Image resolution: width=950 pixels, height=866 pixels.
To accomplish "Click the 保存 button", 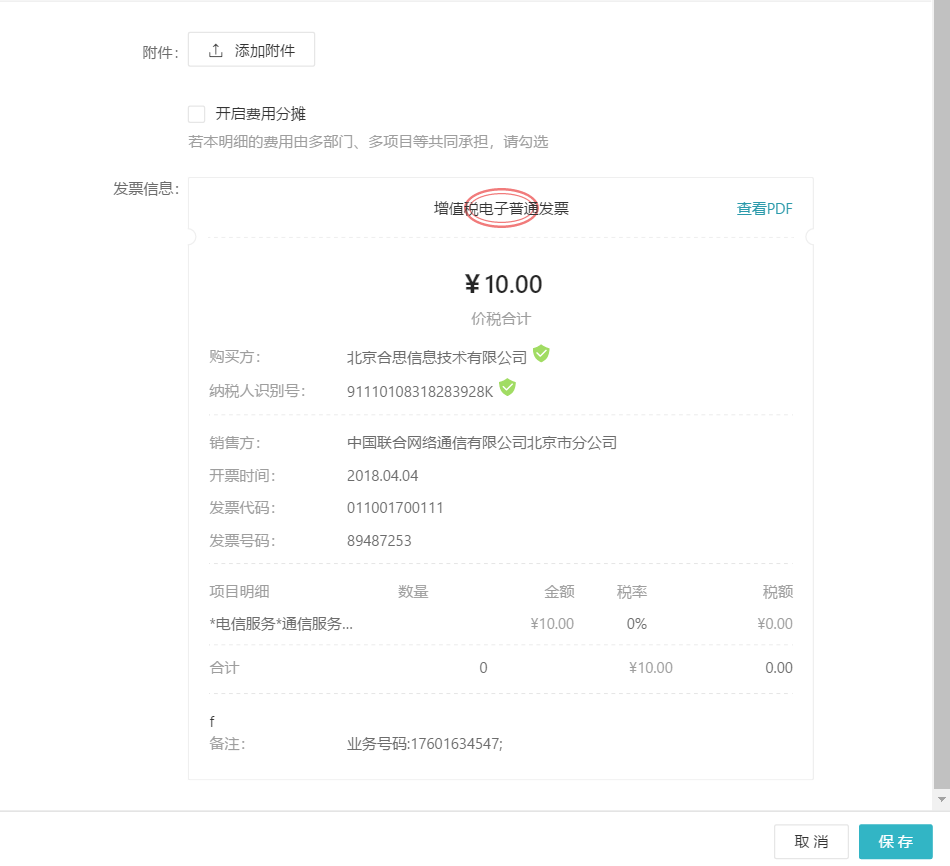I will coord(895,841).
